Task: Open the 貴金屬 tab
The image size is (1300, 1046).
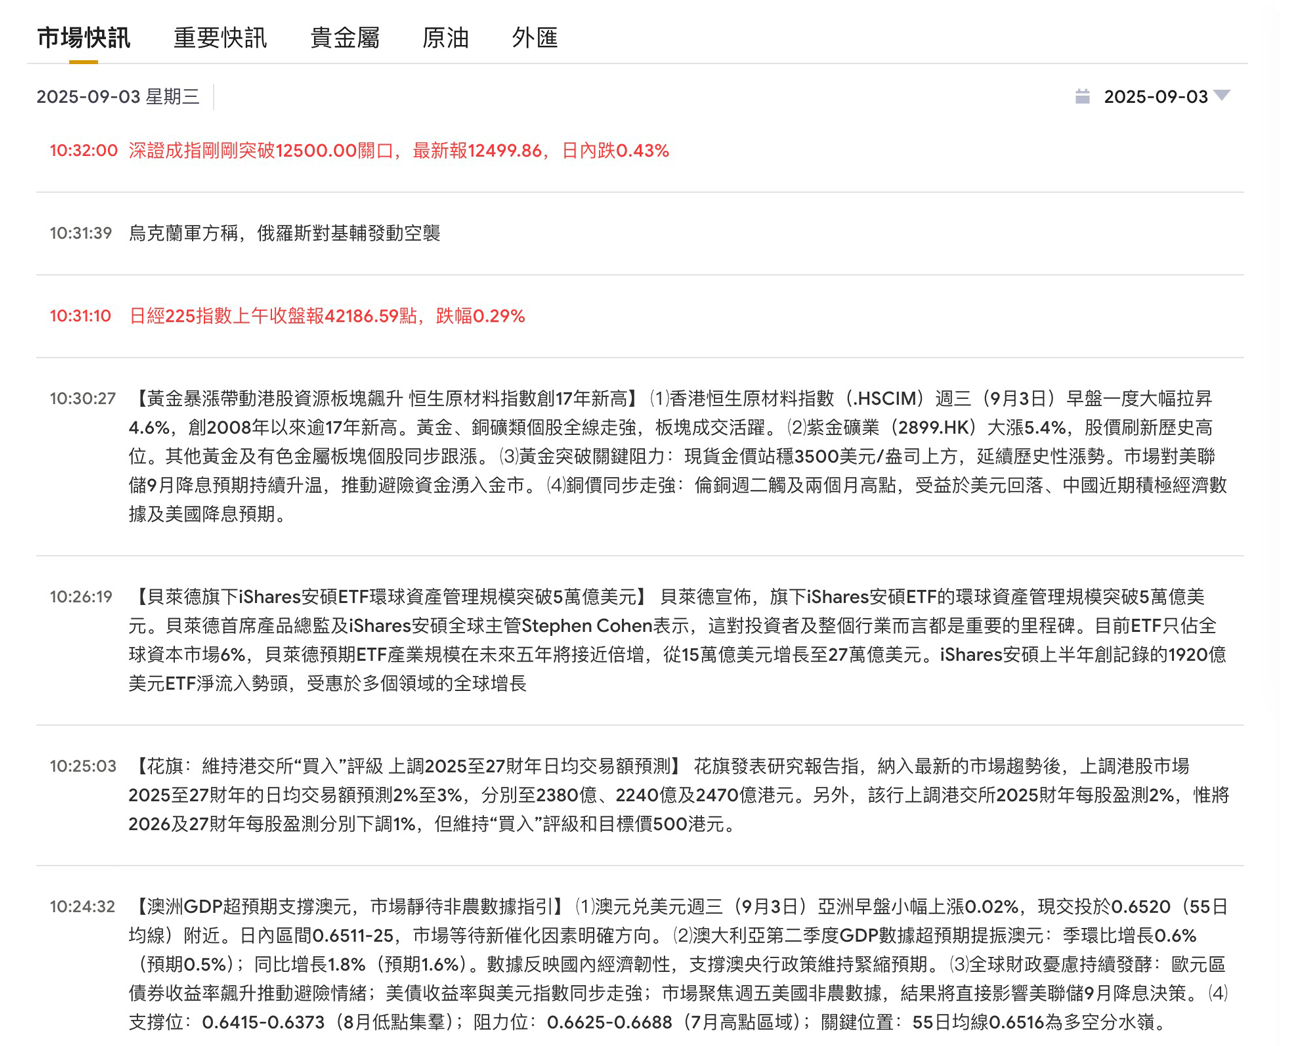Action: click(x=344, y=38)
